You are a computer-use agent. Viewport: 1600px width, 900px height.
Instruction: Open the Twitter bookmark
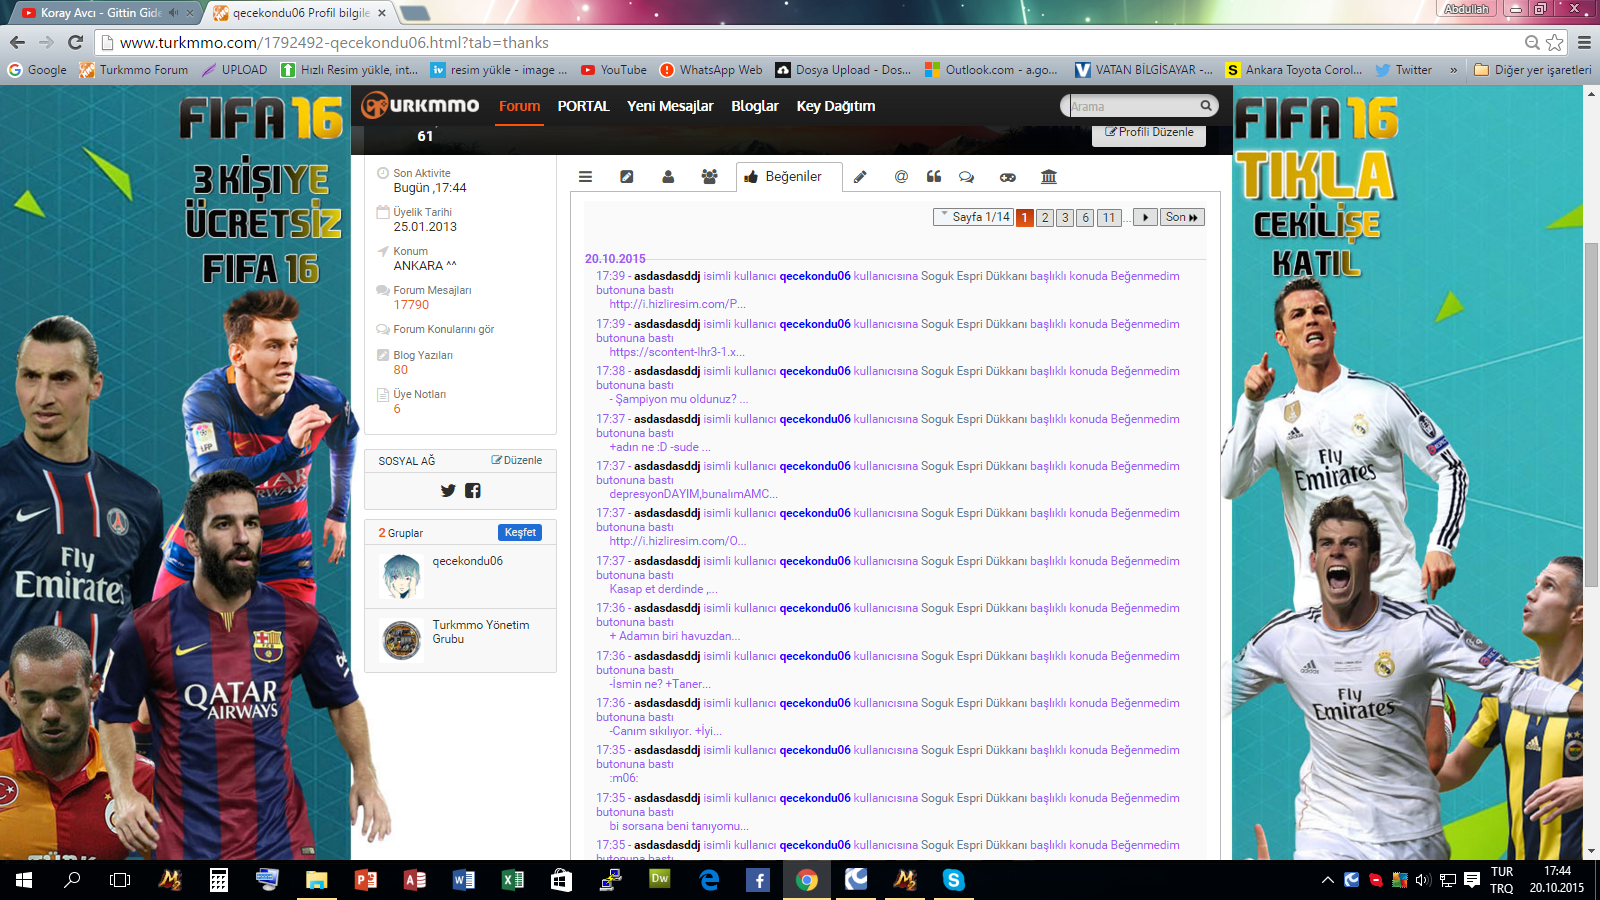[x=1404, y=70]
